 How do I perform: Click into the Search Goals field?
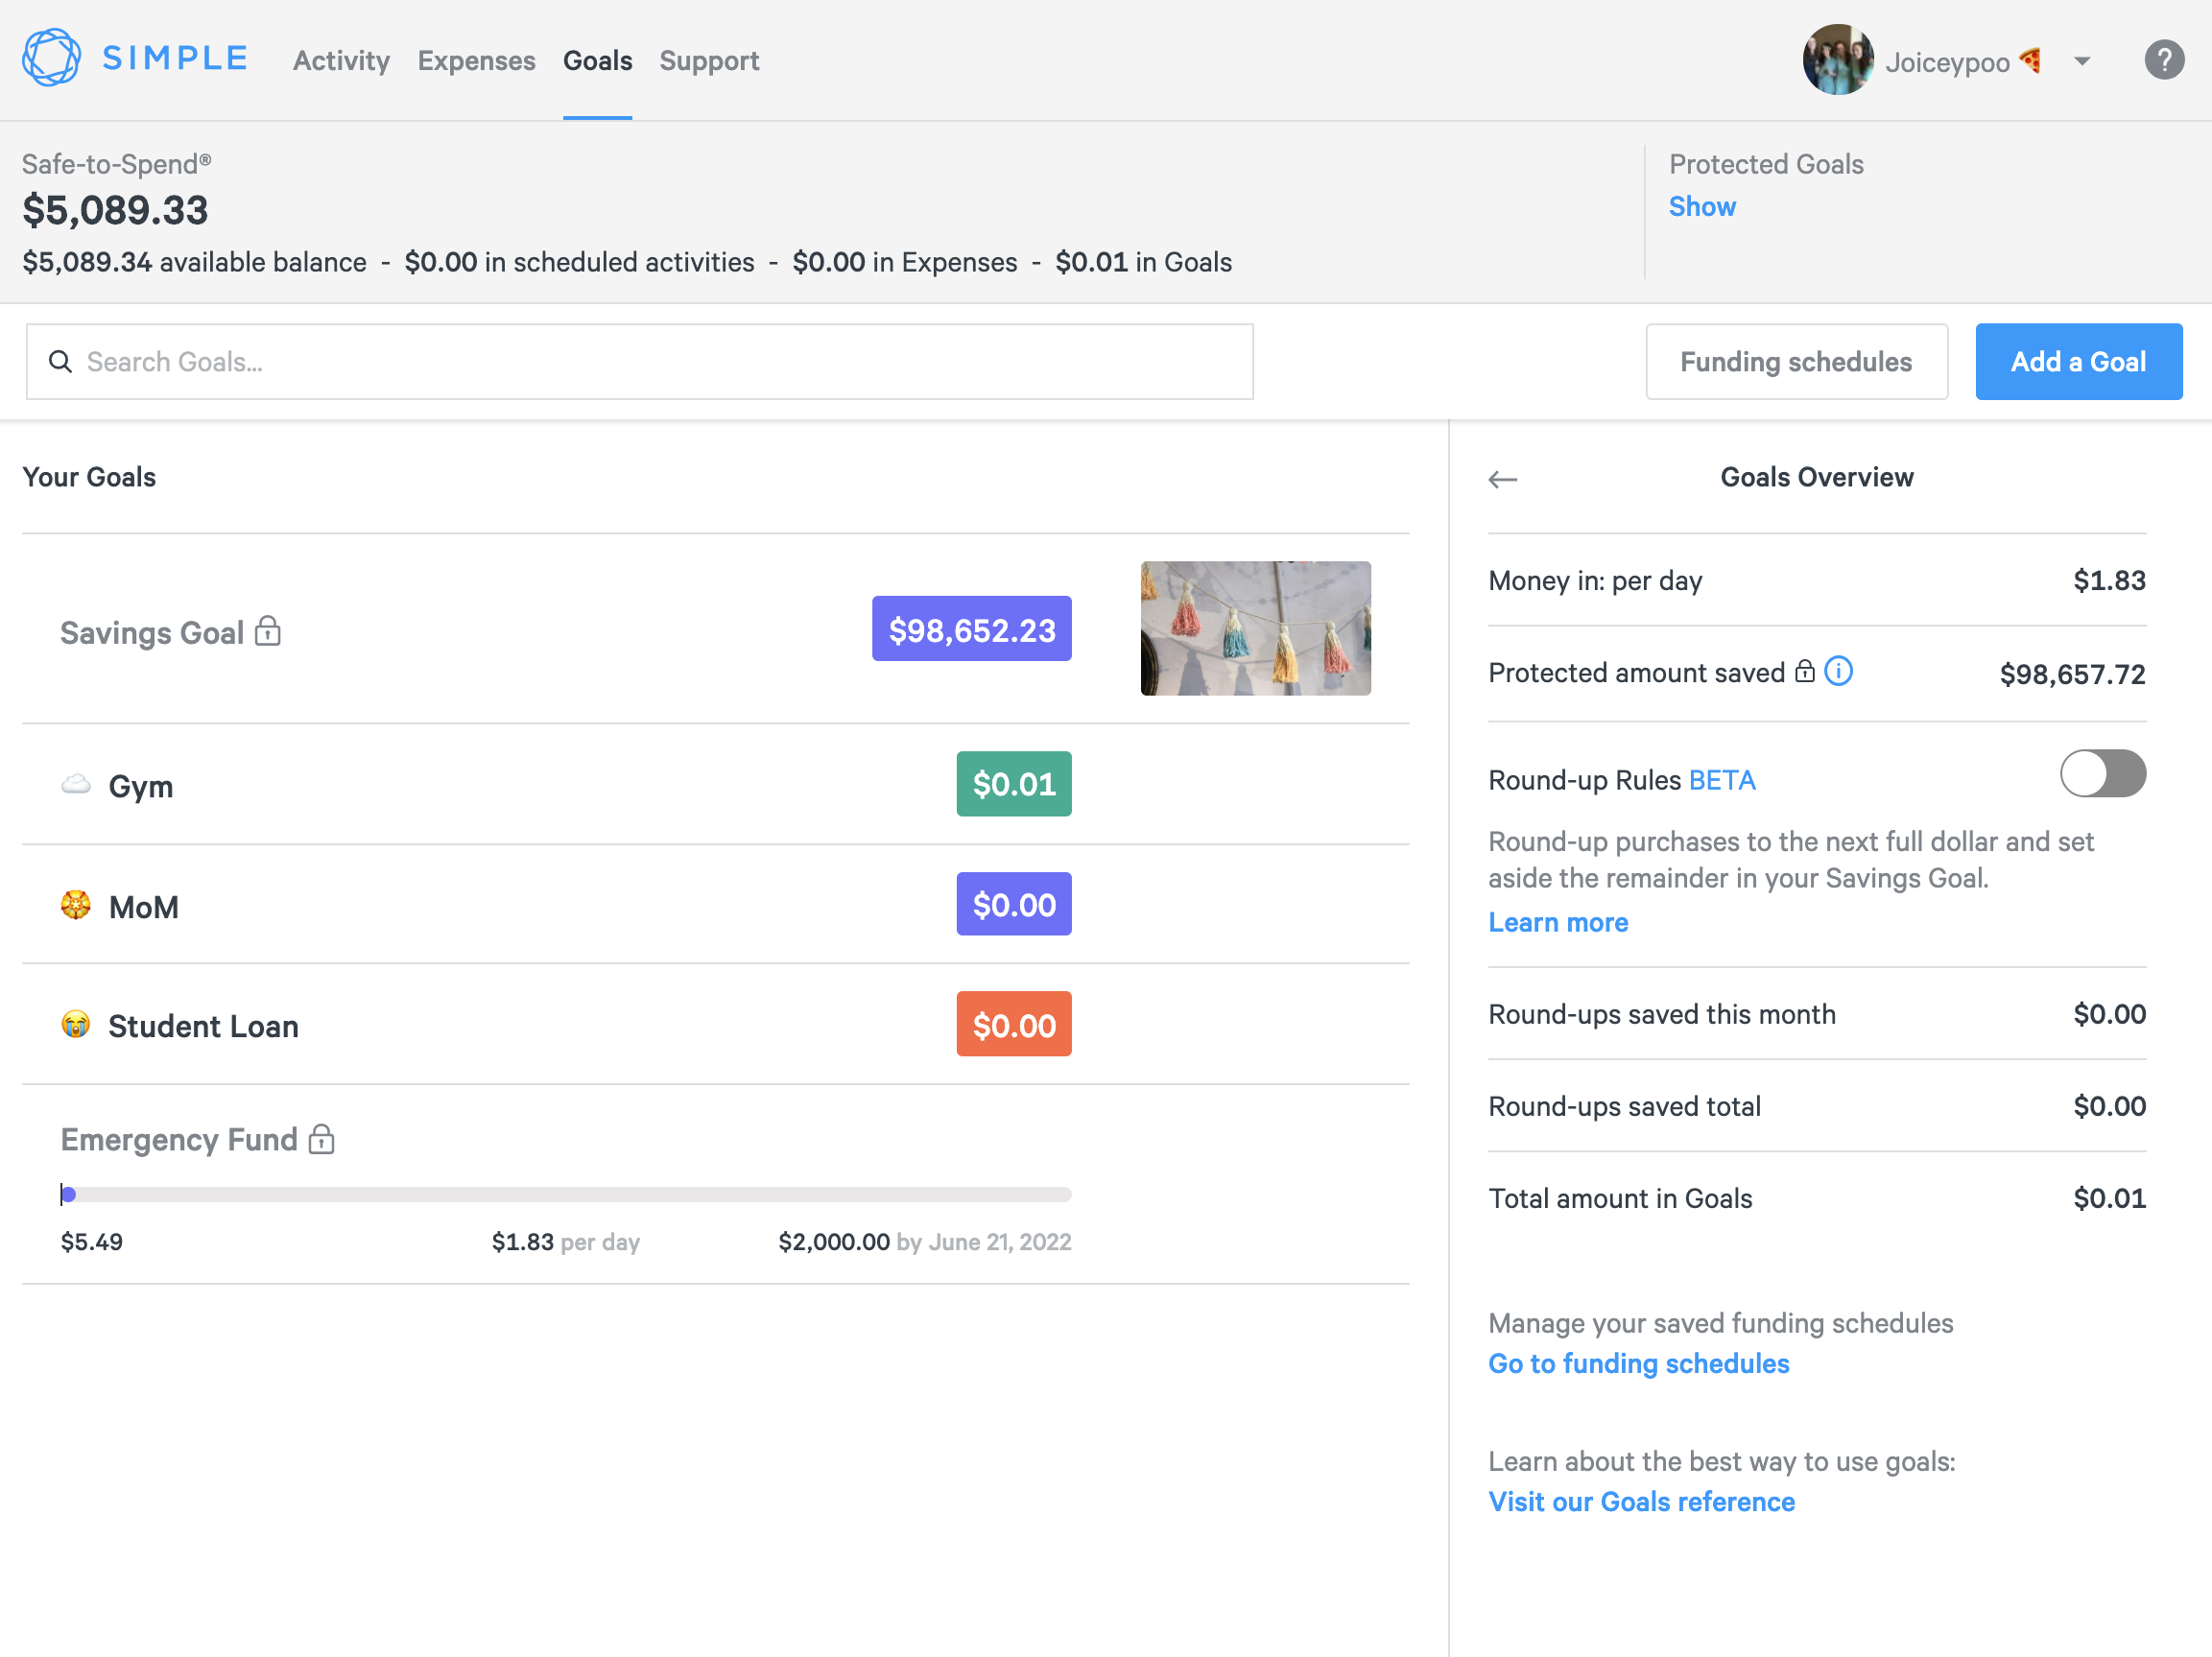click(x=640, y=362)
